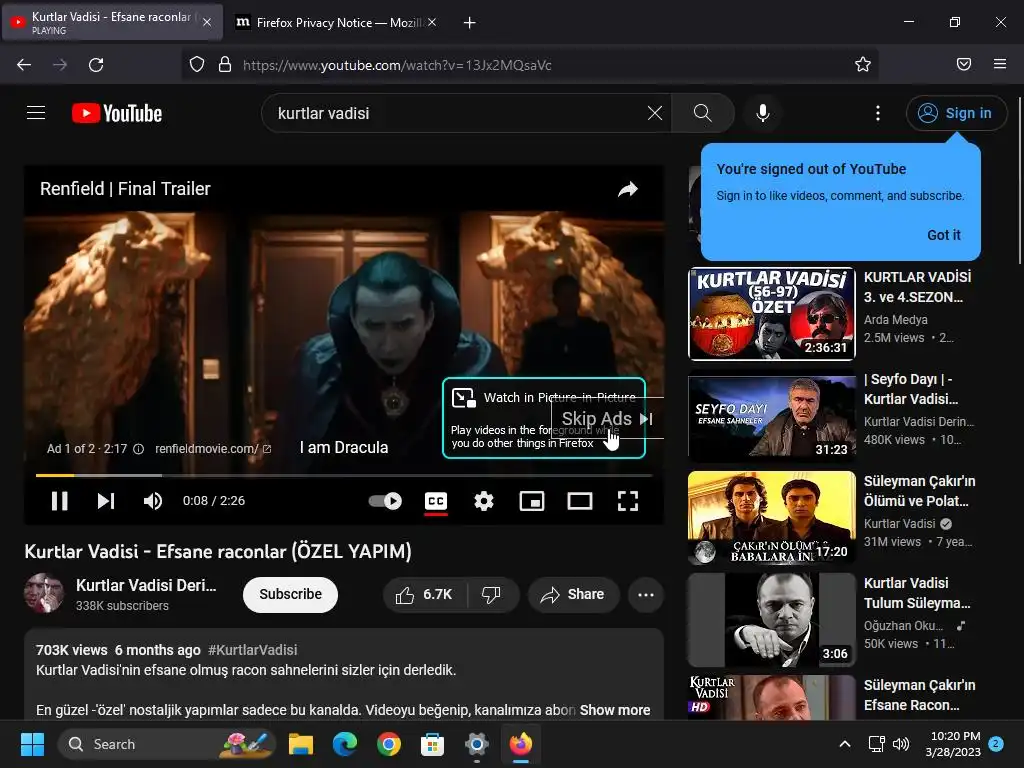Close the Firefox Privacy Notice tab
The height and width of the screenshot is (768, 1024).
[432, 22]
